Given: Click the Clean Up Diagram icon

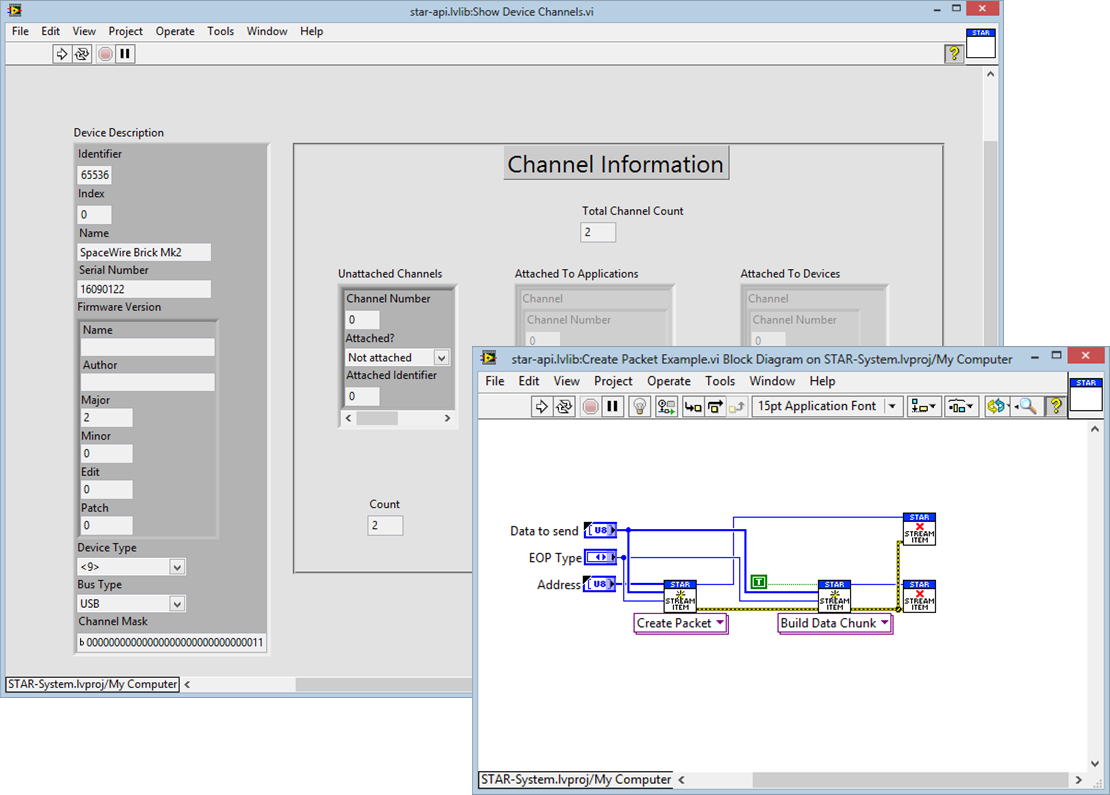Looking at the screenshot, I should click(x=997, y=406).
